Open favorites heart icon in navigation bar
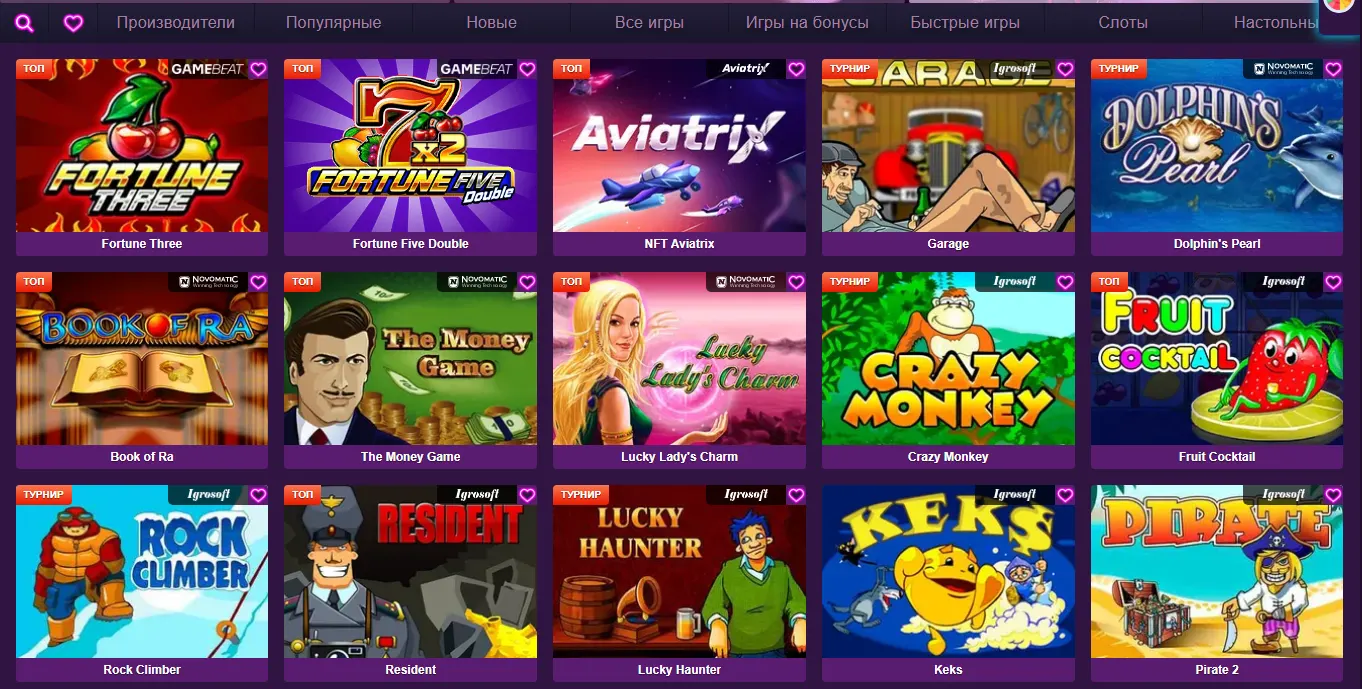This screenshot has height=689, width=1362. 73,23
